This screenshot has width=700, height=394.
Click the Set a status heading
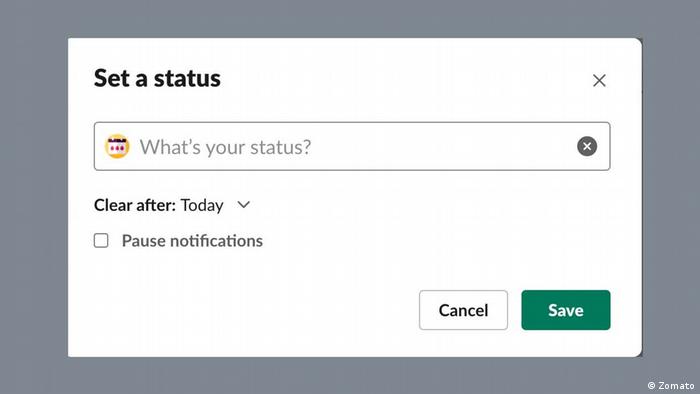coord(157,78)
